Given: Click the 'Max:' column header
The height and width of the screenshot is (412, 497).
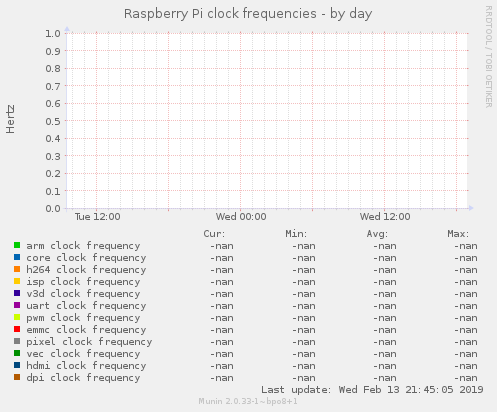Looking at the screenshot, I should coord(458,234).
